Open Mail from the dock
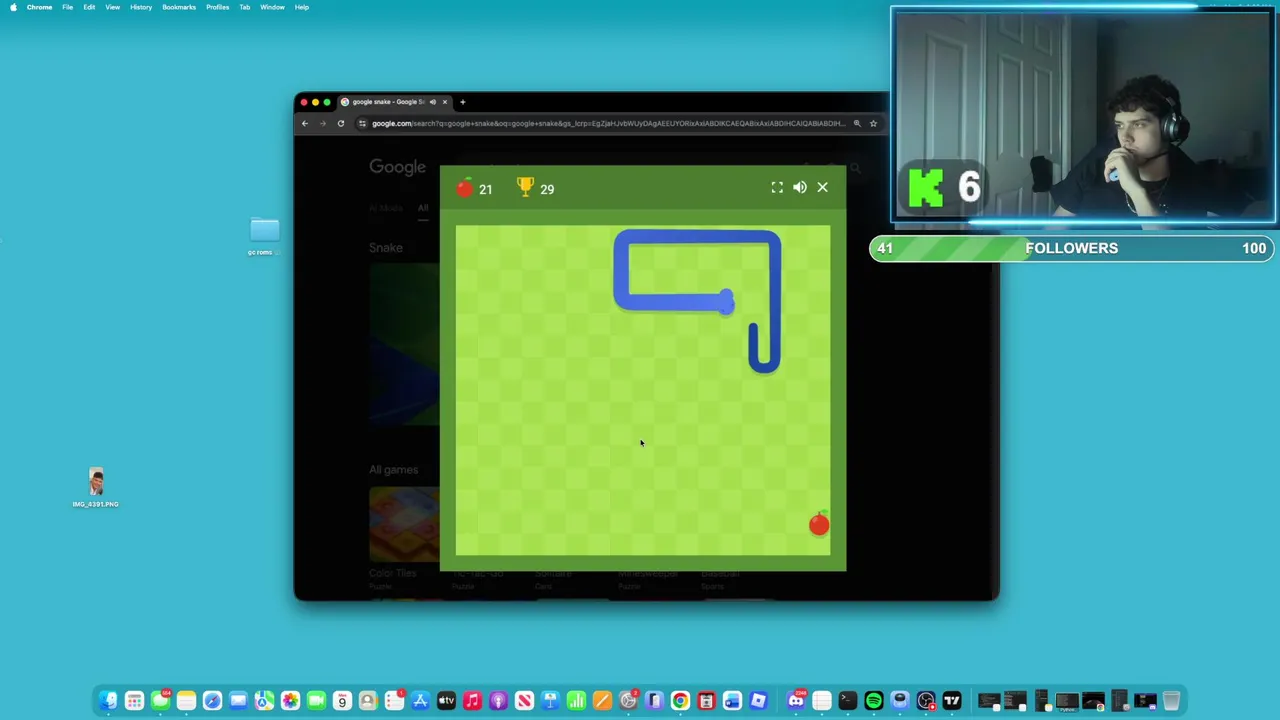The image size is (1280, 720). 238,700
